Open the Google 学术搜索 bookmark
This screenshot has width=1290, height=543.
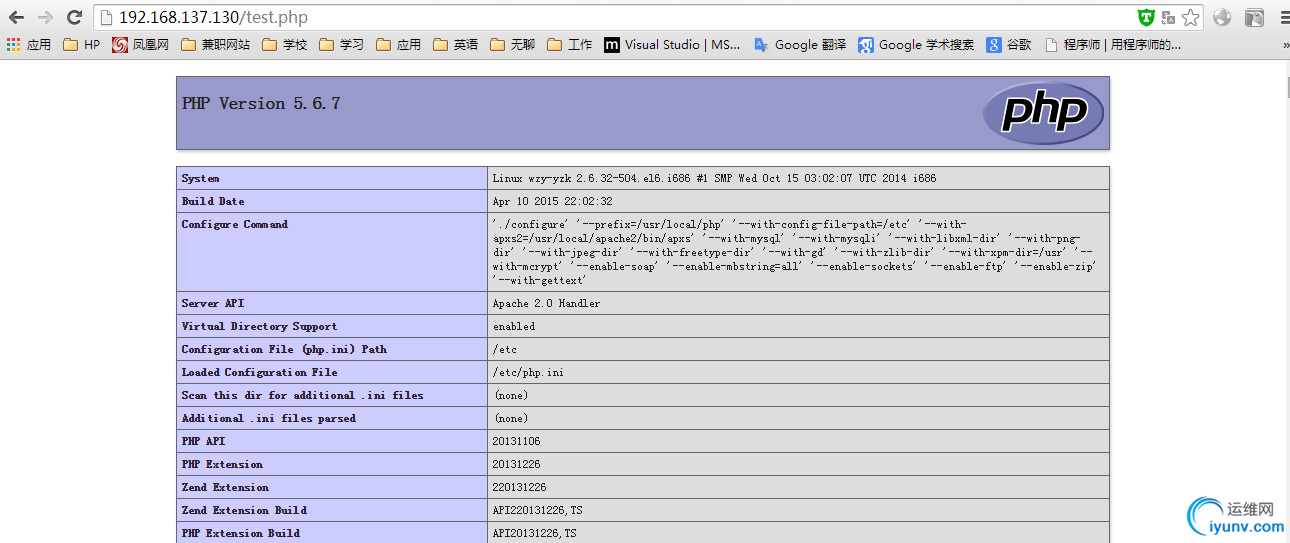tap(916, 45)
